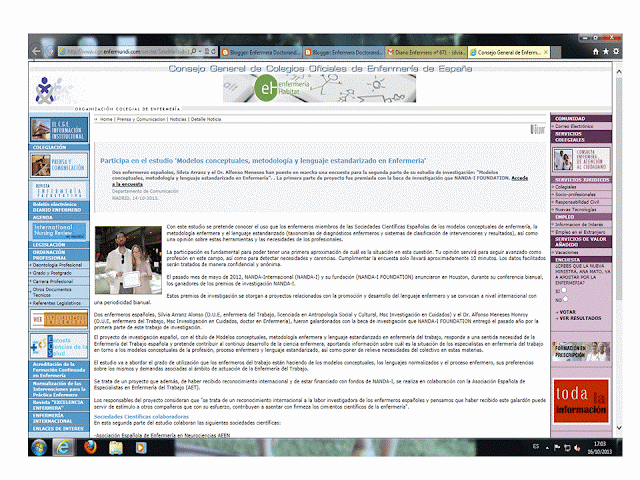Select the NO radio button in survey
The width and height of the screenshot is (640, 480).
click(x=565, y=299)
